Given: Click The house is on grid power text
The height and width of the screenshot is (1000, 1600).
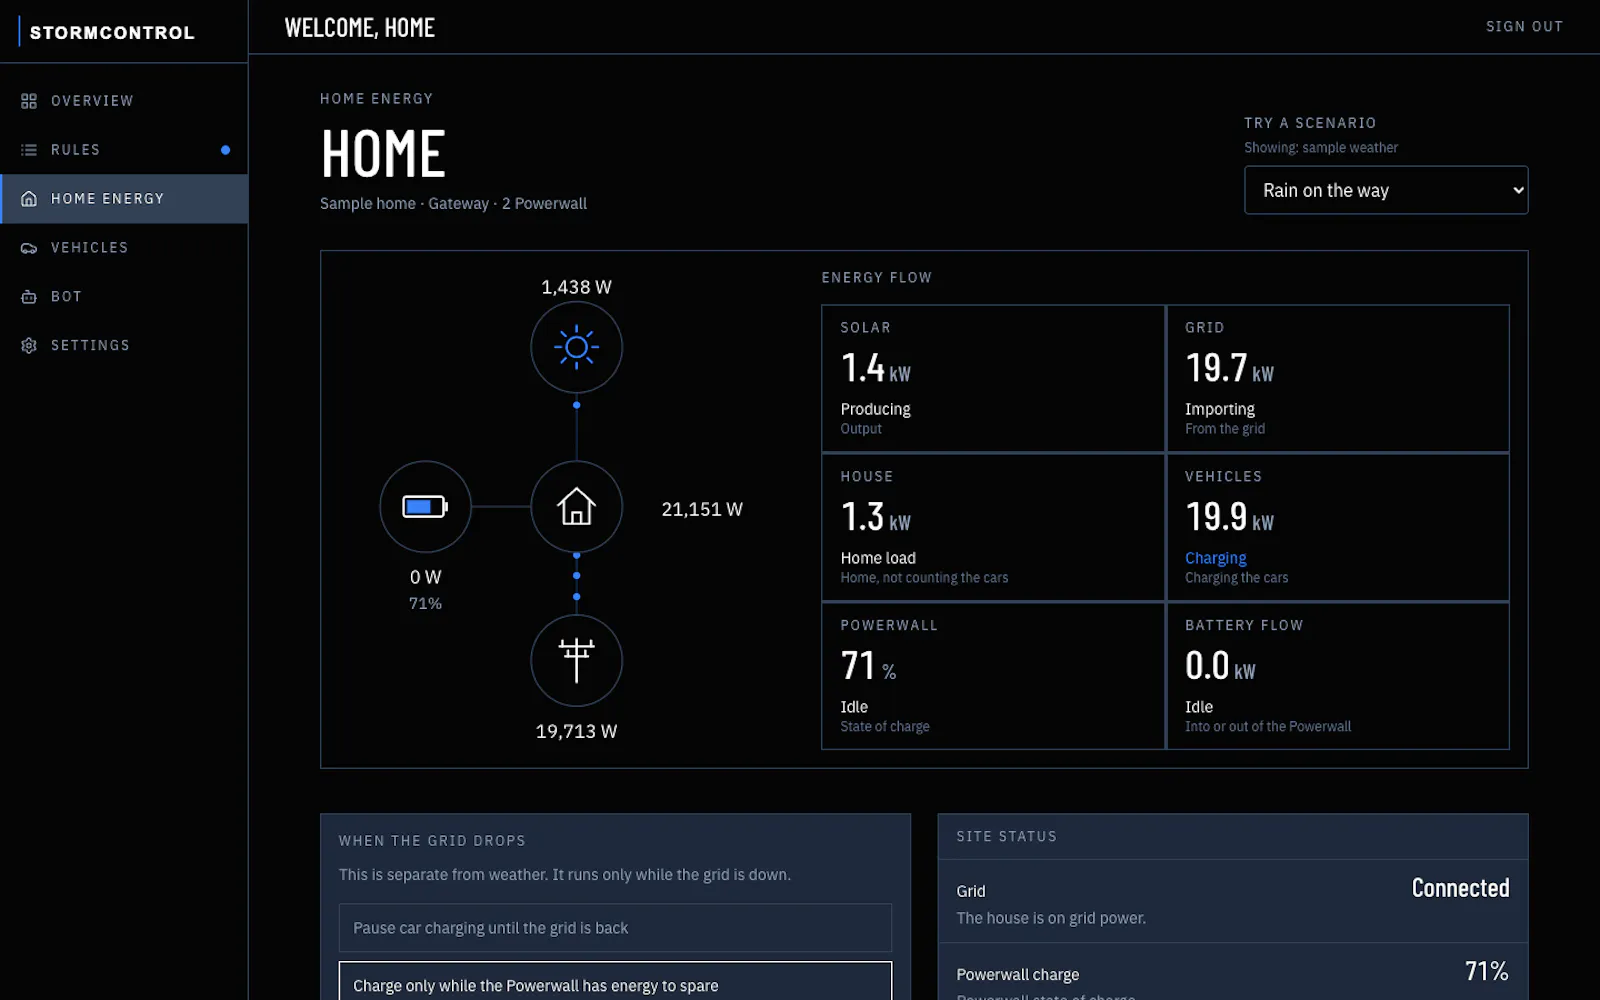Looking at the screenshot, I should [x=1051, y=918].
